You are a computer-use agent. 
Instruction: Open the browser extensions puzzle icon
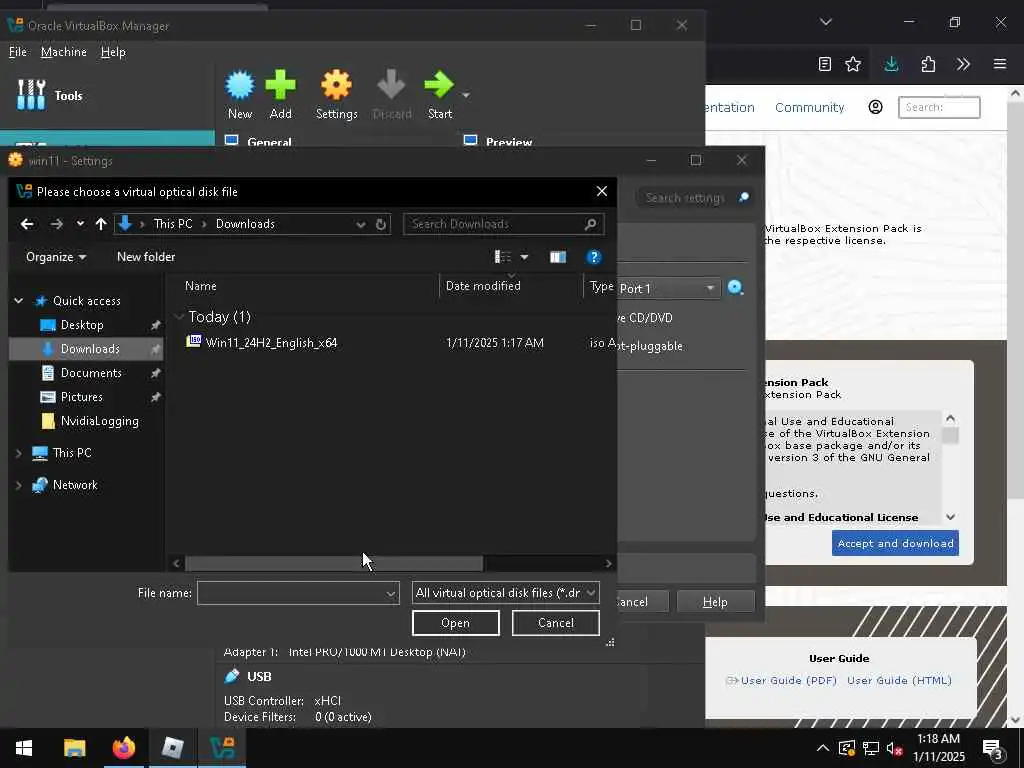927,64
